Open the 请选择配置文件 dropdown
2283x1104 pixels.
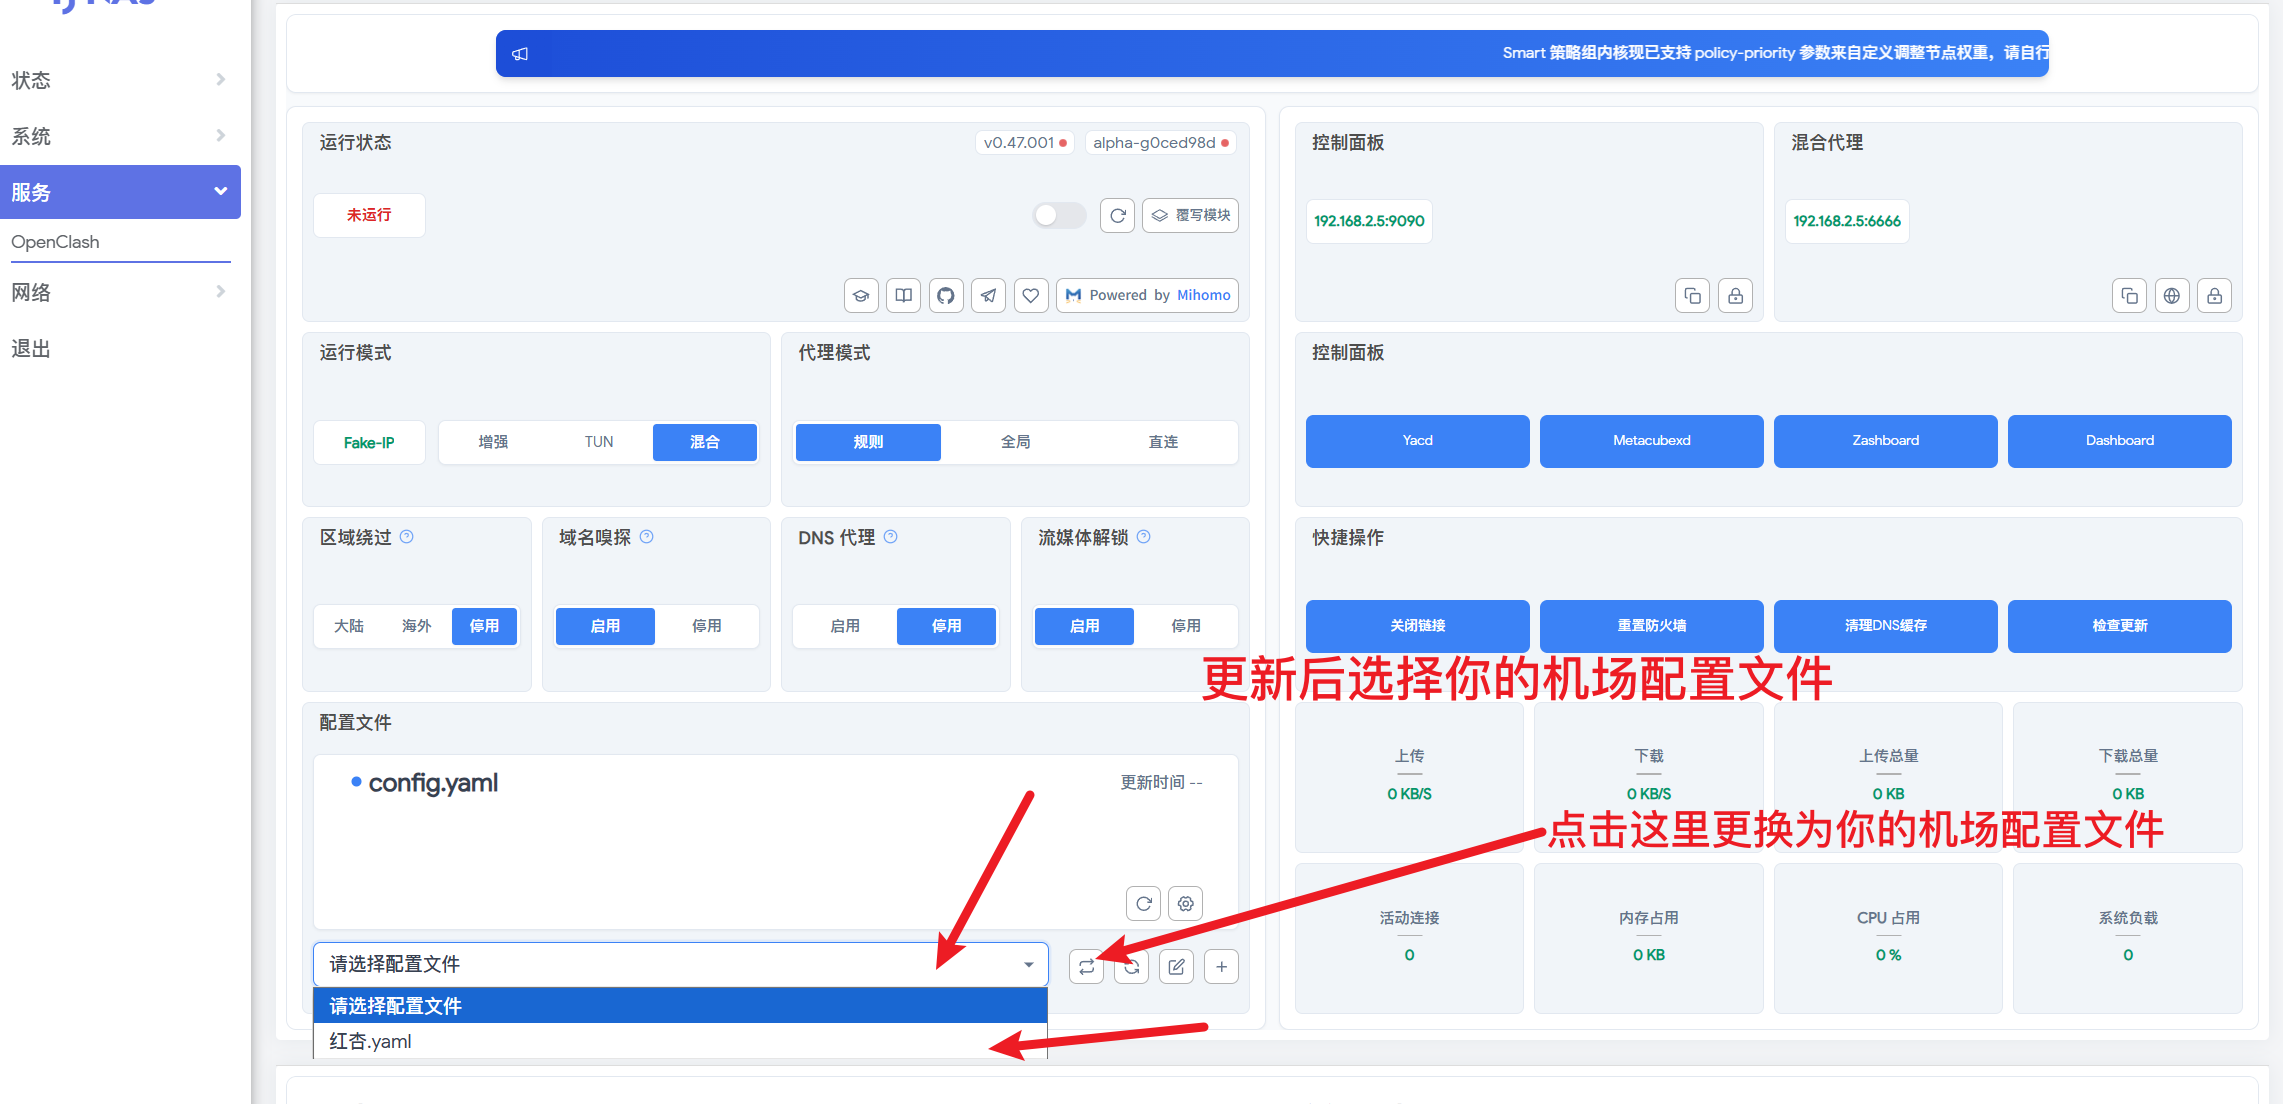click(680, 964)
